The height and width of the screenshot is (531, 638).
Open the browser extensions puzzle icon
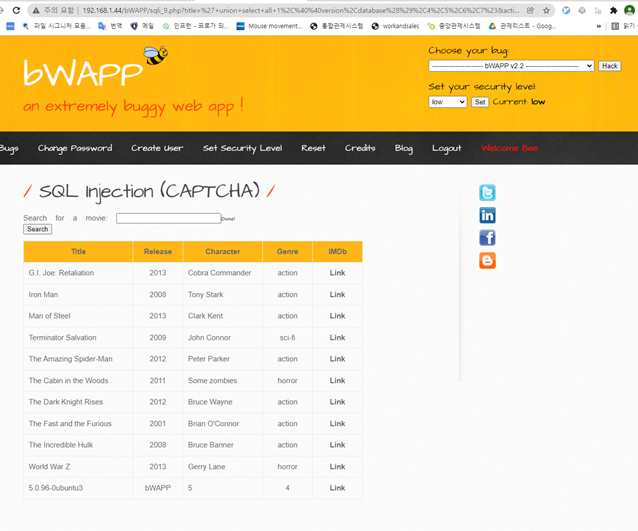click(x=614, y=11)
